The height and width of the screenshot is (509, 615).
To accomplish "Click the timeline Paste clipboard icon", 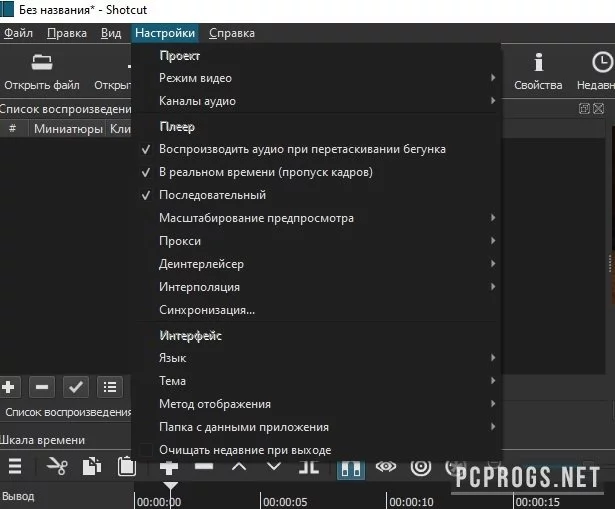I will point(127,467).
